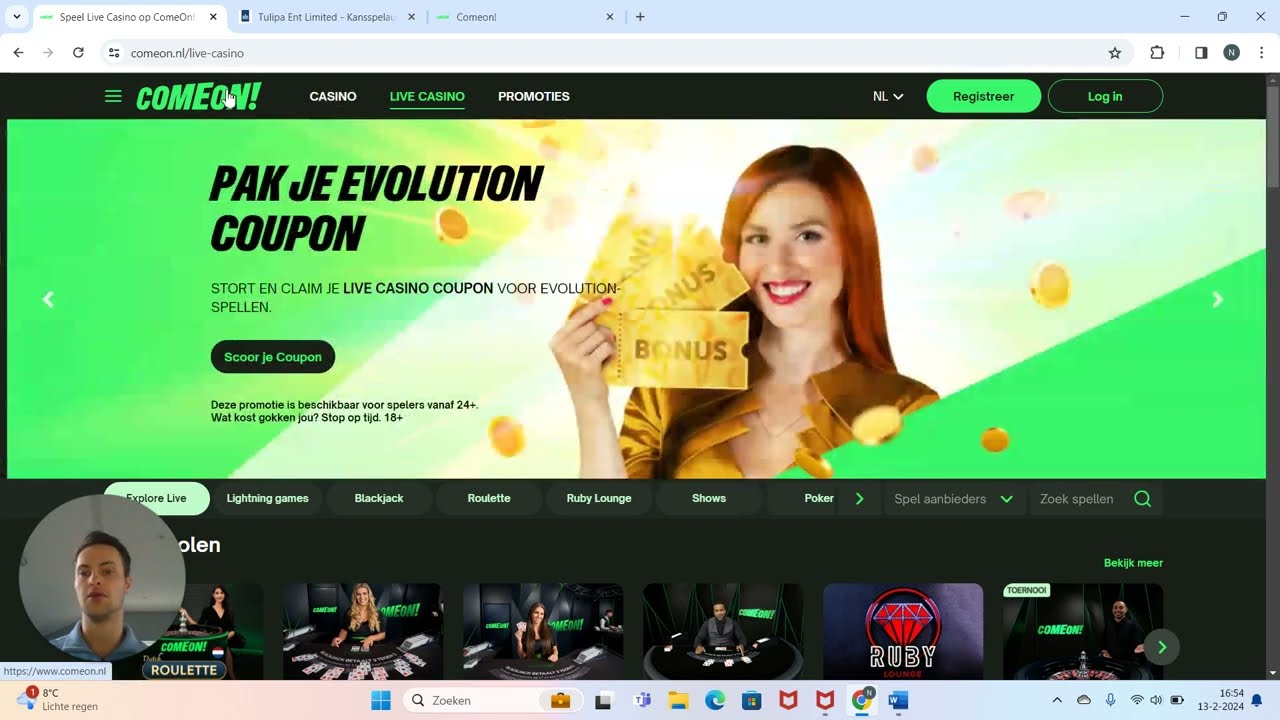The image size is (1280, 720).
Task: Switch to the Tulipa Ent Limited tab
Action: pyautogui.click(x=327, y=17)
